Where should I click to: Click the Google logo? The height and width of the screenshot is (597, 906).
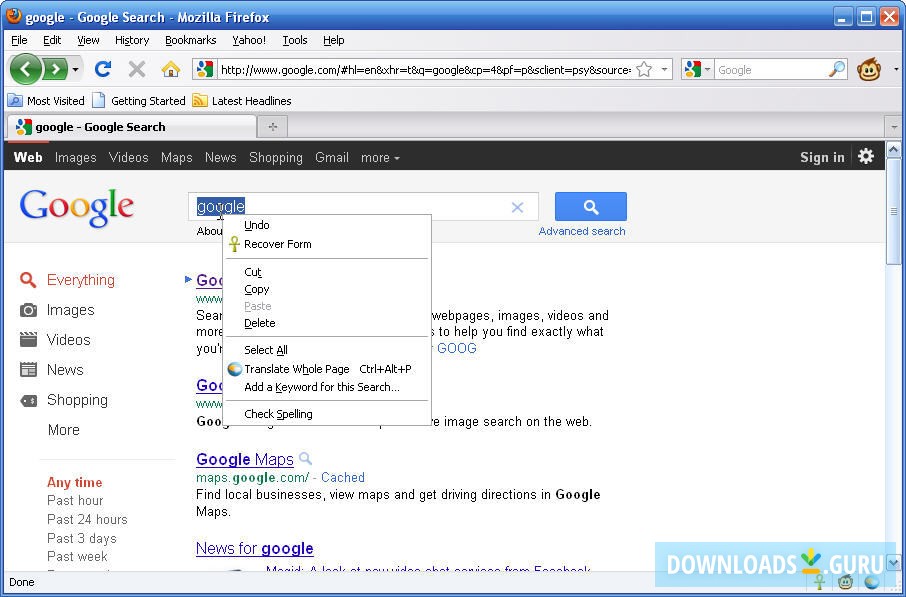pyautogui.click(x=77, y=207)
